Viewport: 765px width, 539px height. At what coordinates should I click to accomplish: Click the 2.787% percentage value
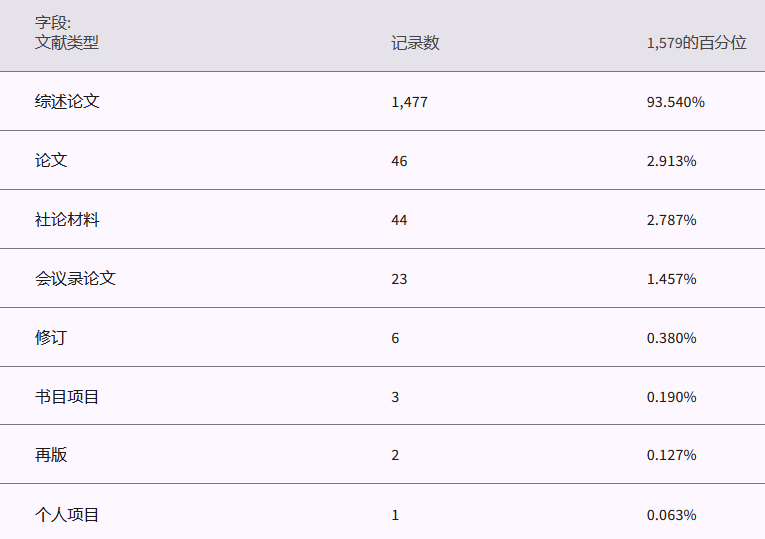671,220
